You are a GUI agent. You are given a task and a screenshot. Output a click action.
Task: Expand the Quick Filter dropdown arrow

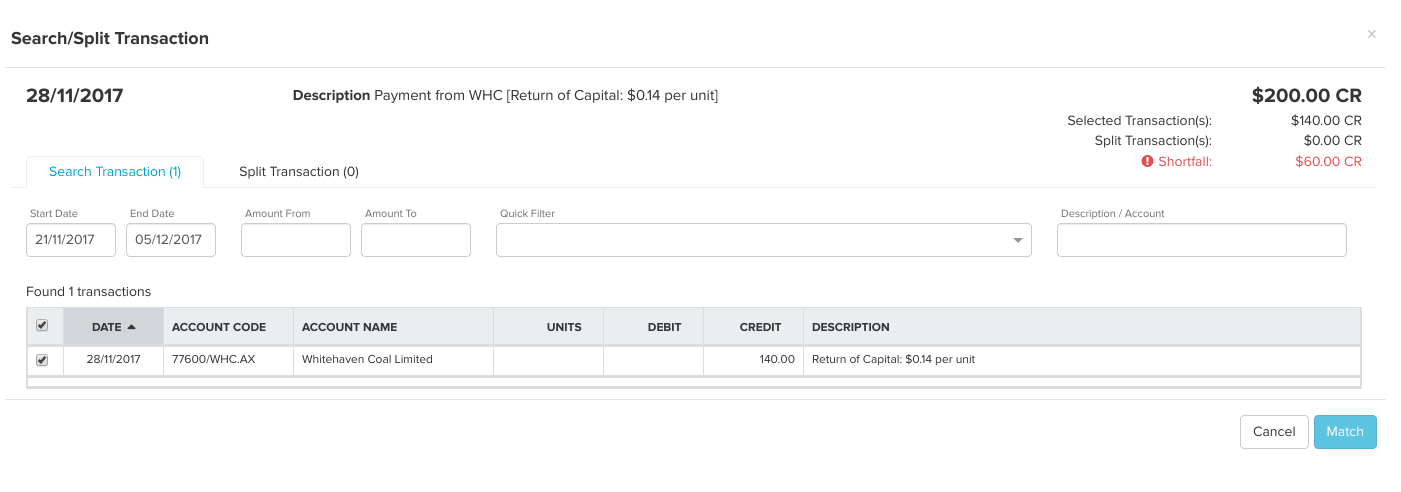(x=1017, y=240)
